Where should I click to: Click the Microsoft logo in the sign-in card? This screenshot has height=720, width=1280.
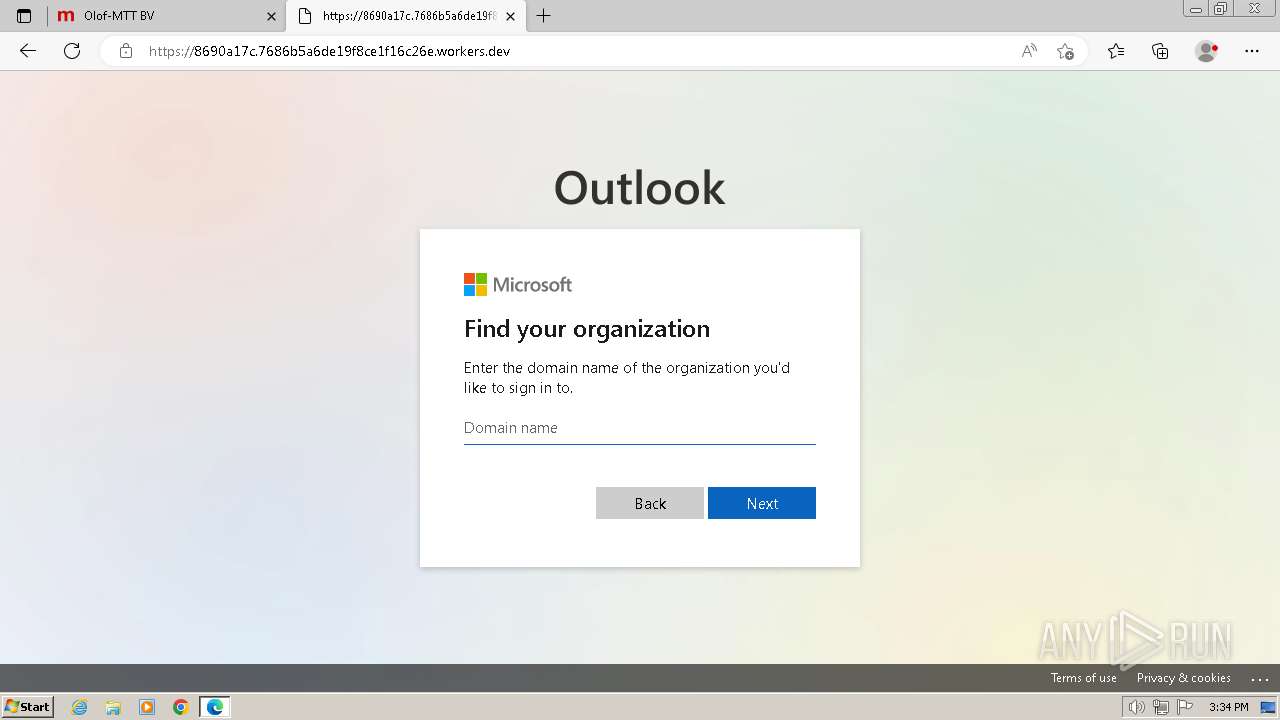(x=518, y=285)
